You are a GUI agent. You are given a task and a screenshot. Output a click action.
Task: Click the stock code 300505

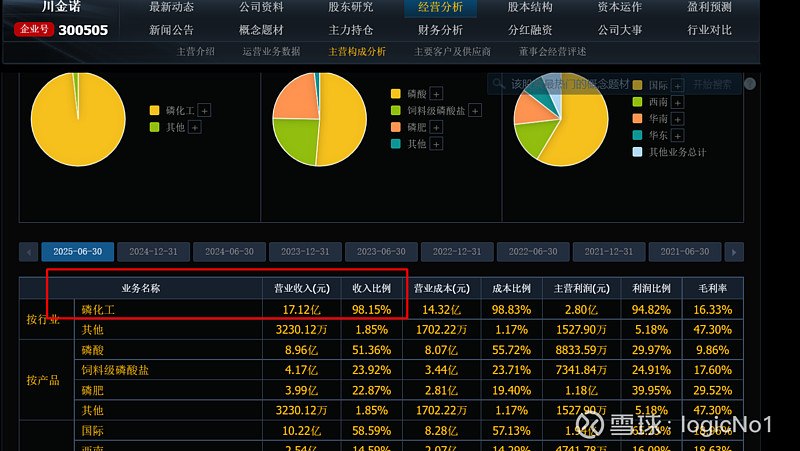click(83, 30)
